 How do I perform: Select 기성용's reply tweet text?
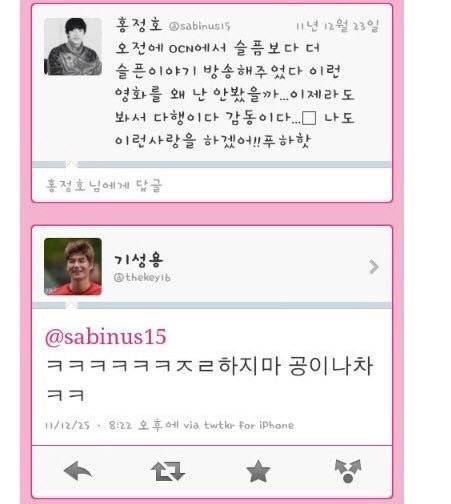coord(209,380)
